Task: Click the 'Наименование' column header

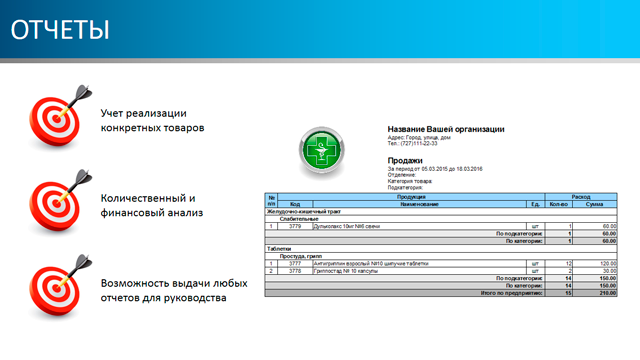Action: coord(420,204)
